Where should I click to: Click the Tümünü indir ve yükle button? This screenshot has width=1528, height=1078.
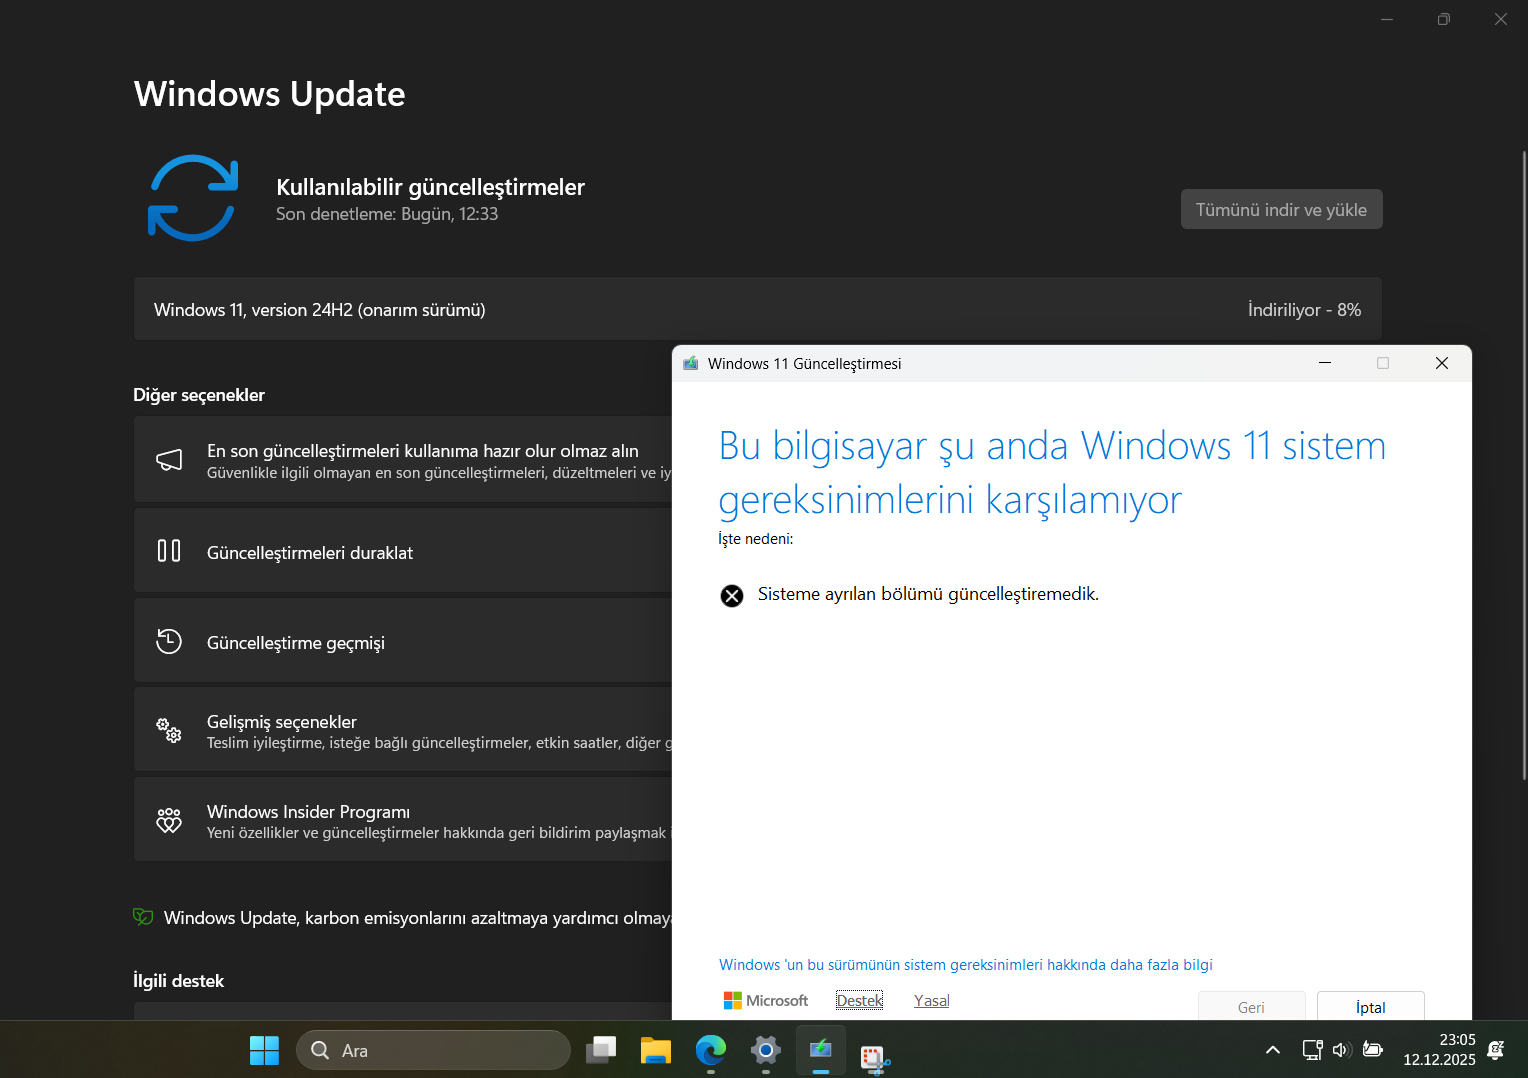(x=1282, y=209)
